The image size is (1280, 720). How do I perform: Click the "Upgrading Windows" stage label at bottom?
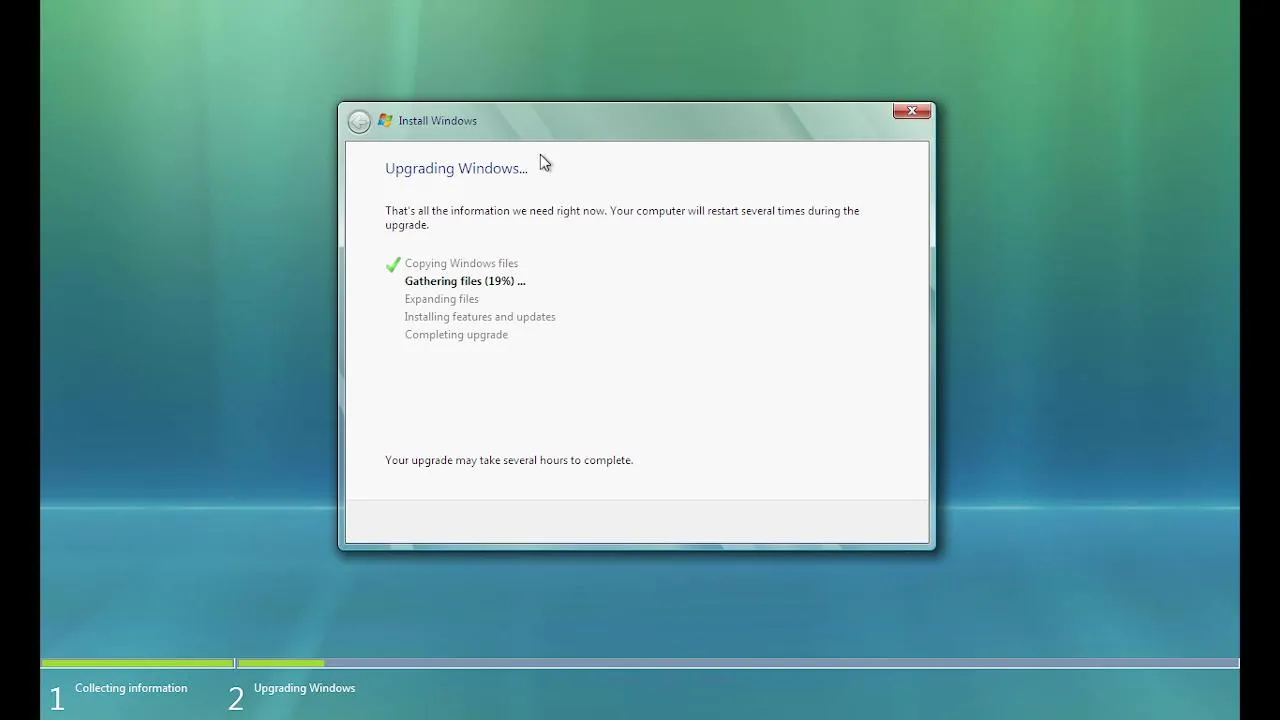click(305, 688)
